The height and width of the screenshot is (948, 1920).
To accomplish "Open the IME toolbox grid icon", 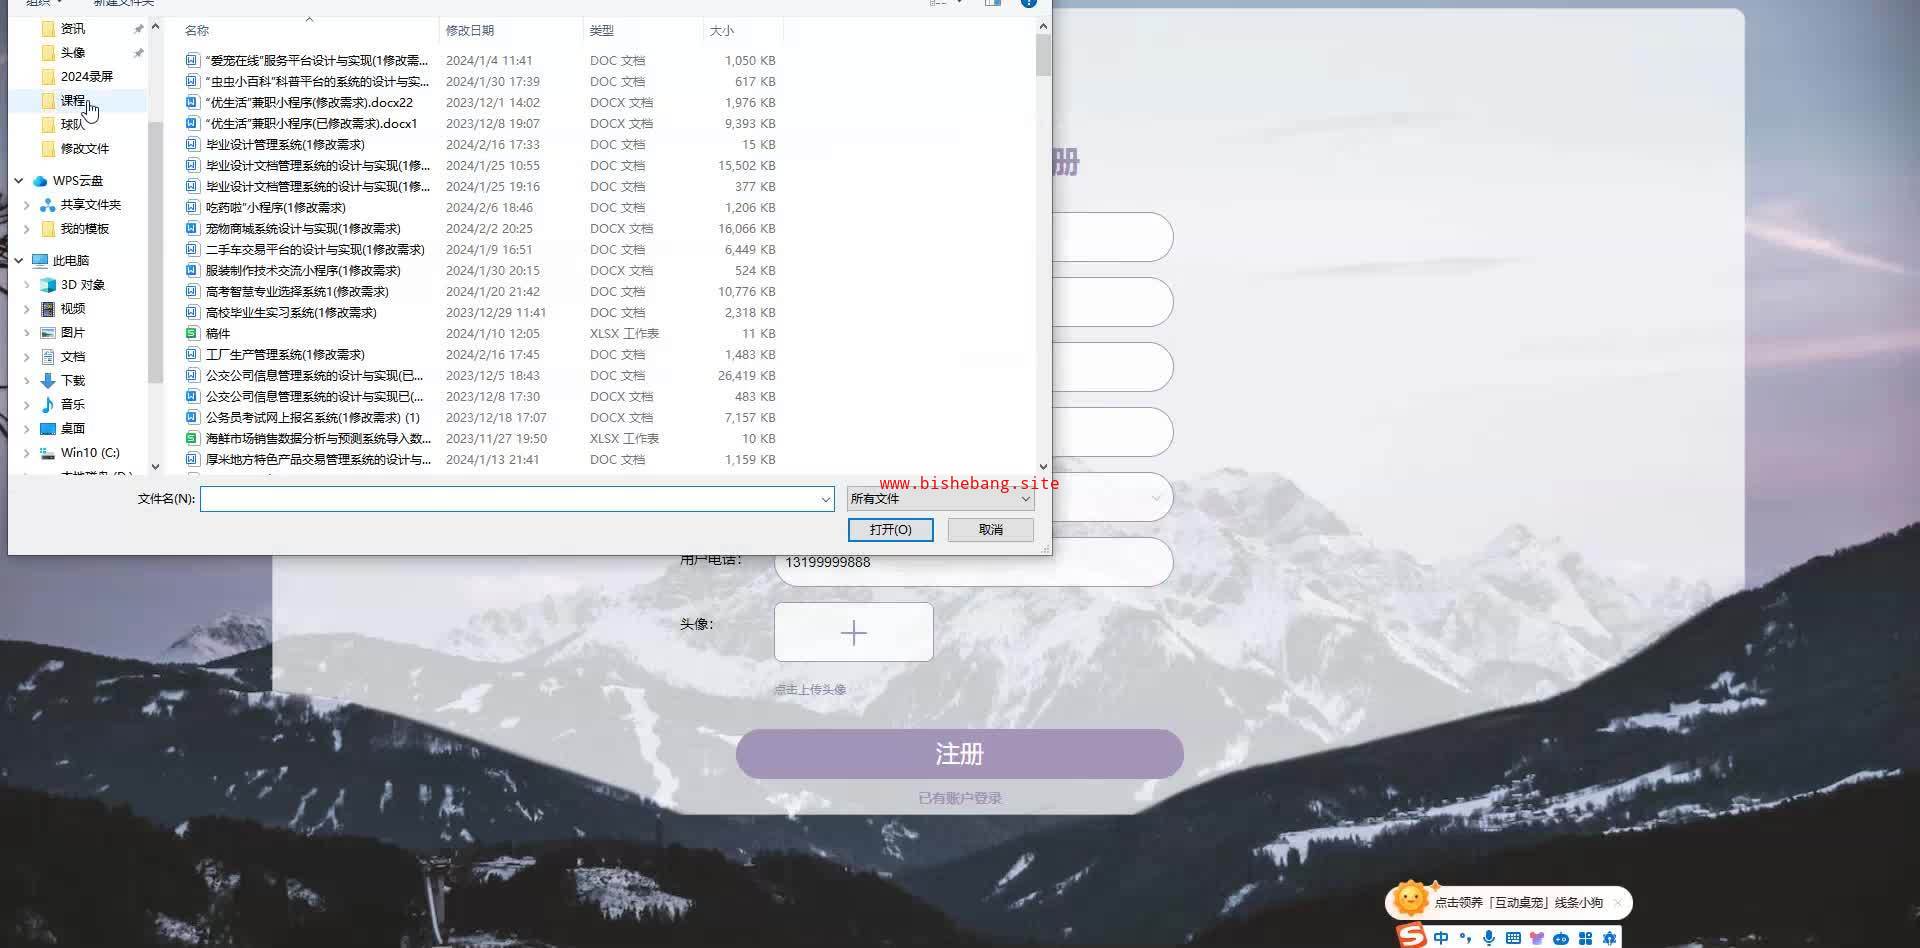I will [1585, 938].
